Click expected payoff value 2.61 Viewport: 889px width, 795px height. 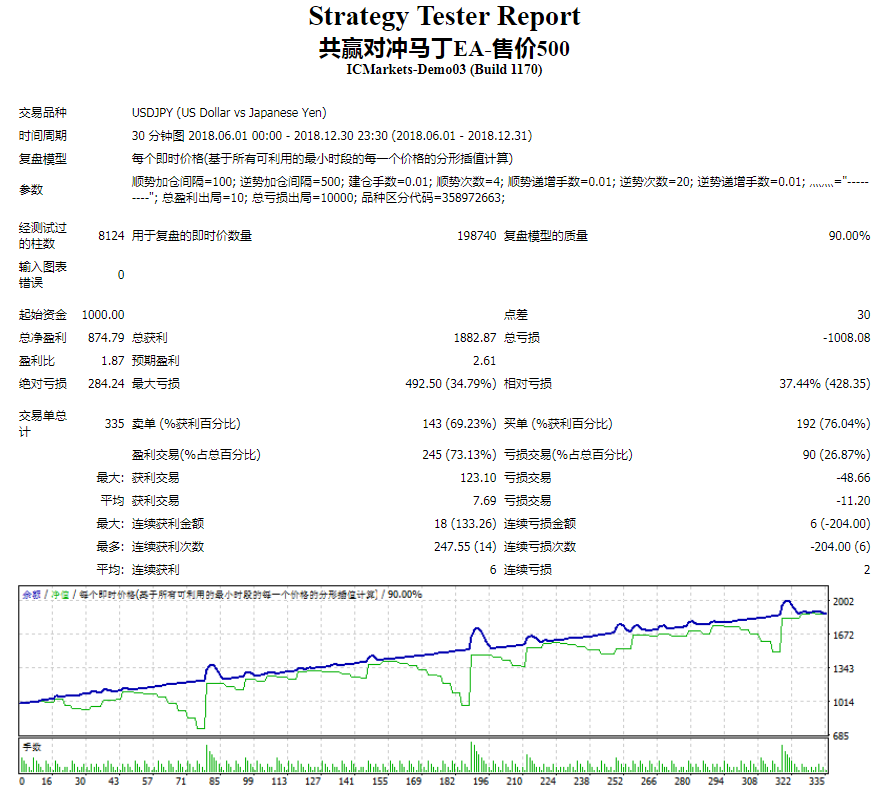[x=484, y=361]
